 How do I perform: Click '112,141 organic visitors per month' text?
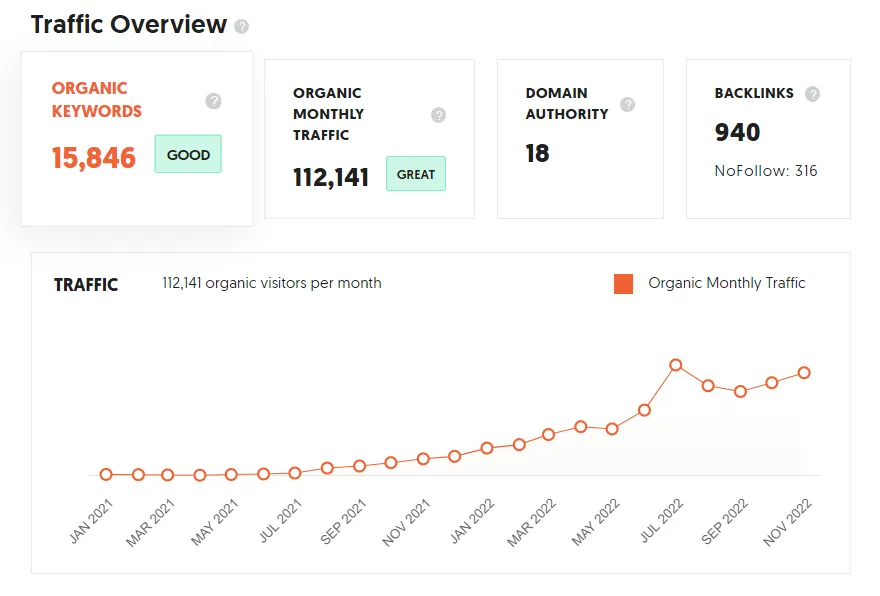coord(272,283)
